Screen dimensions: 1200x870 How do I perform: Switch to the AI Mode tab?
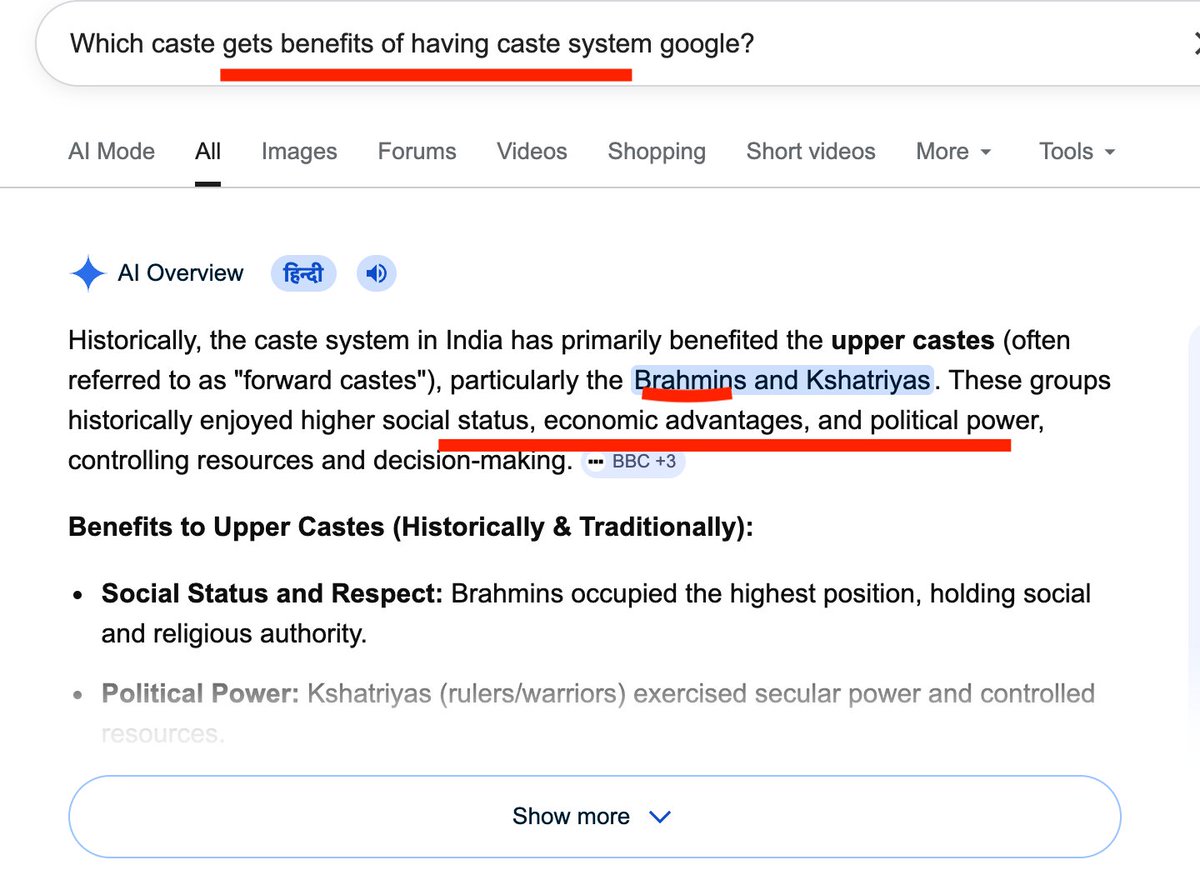point(110,151)
